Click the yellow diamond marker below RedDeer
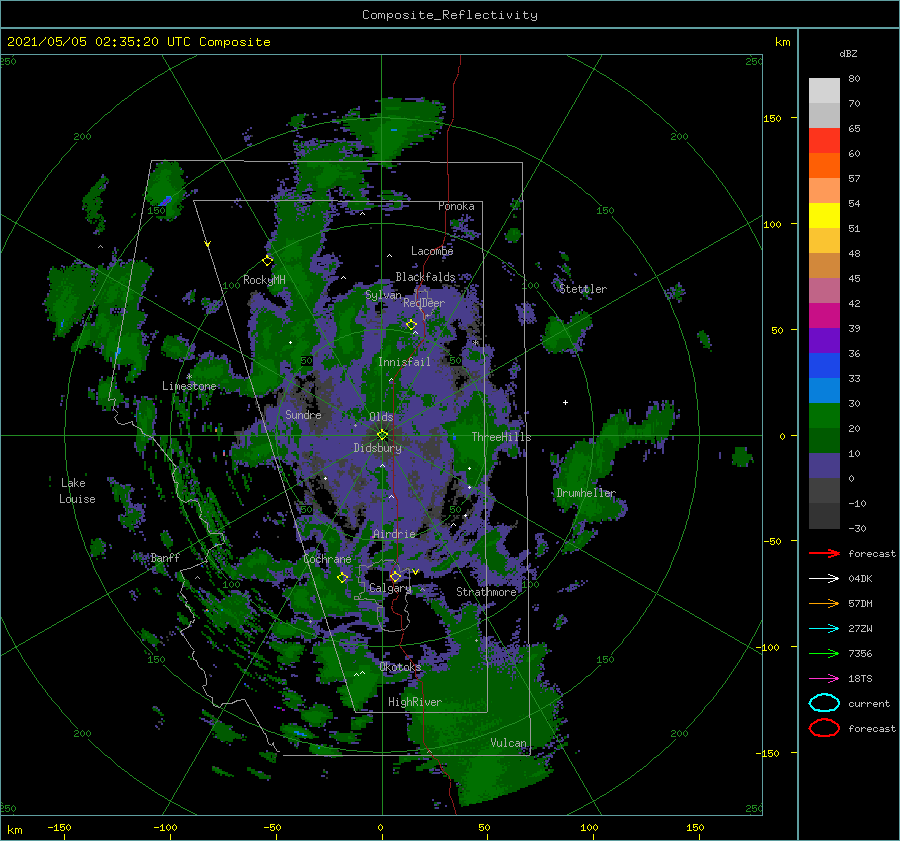 411,325
